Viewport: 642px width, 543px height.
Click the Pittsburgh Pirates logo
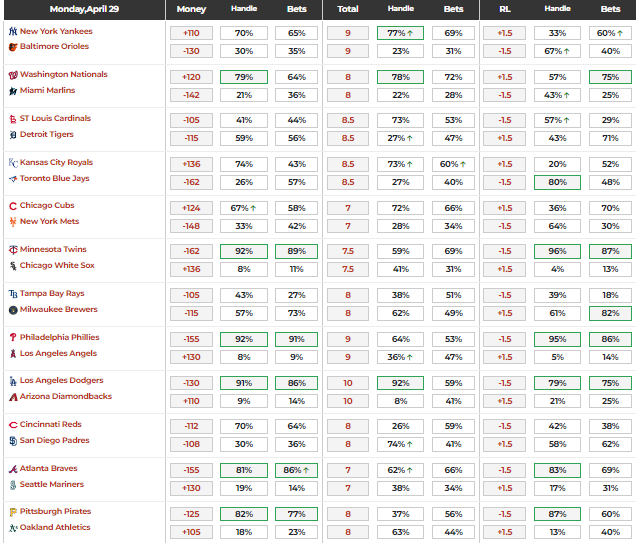[x=12, y=512]
